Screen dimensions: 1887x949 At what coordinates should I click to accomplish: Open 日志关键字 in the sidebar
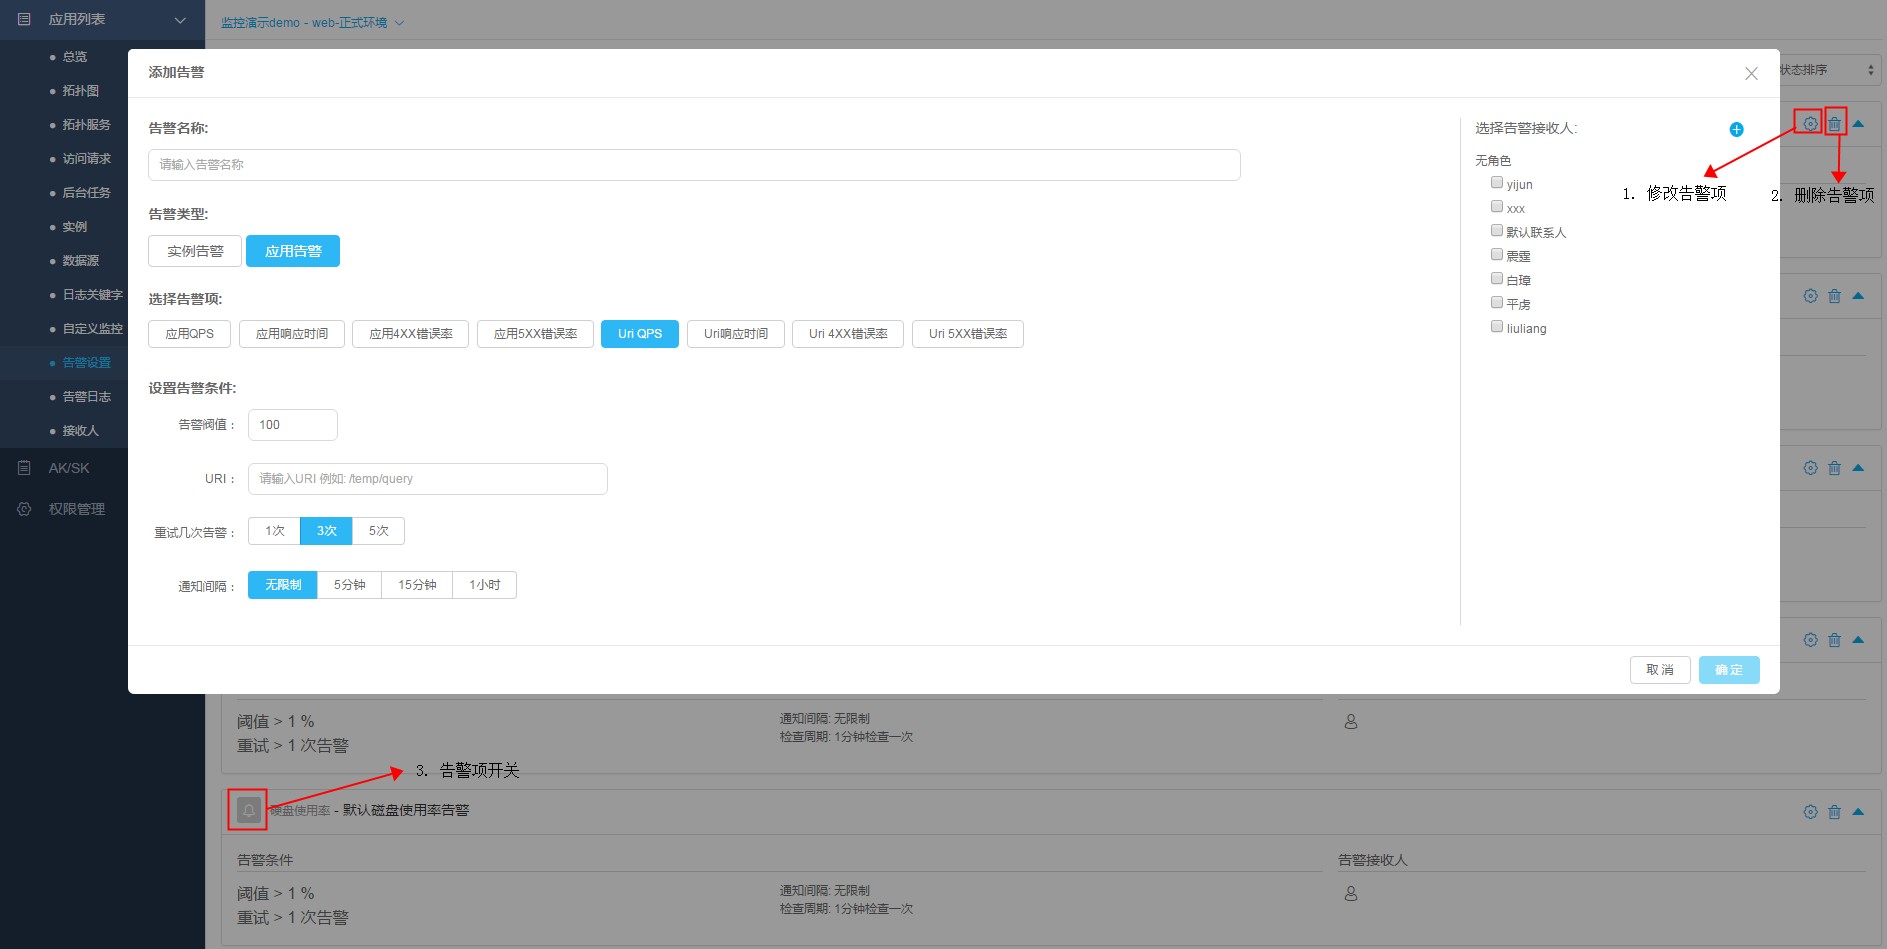tap(93, 295)
